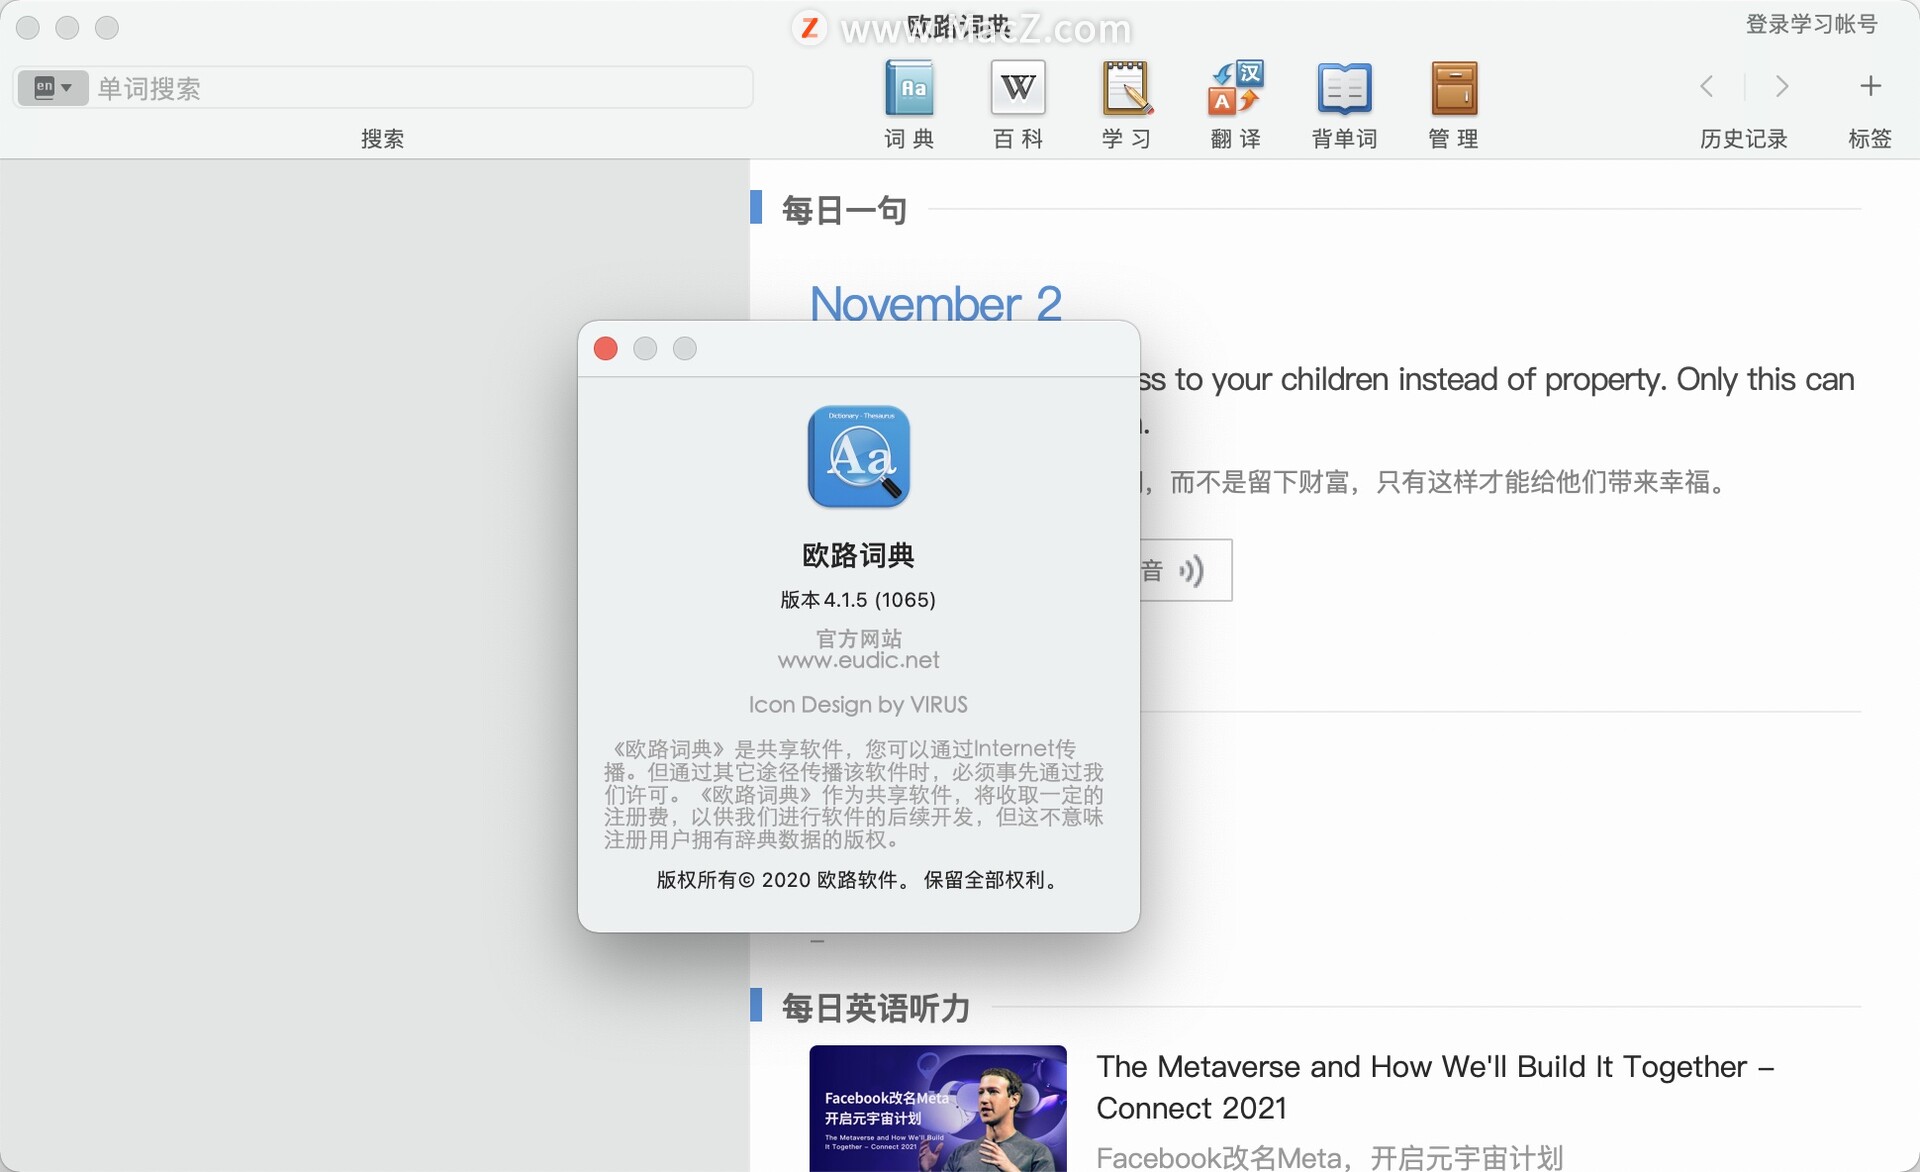Open the 背单词 vocabulary book icon
Screen dimensions: 1920x1172
coord(1344,88)
